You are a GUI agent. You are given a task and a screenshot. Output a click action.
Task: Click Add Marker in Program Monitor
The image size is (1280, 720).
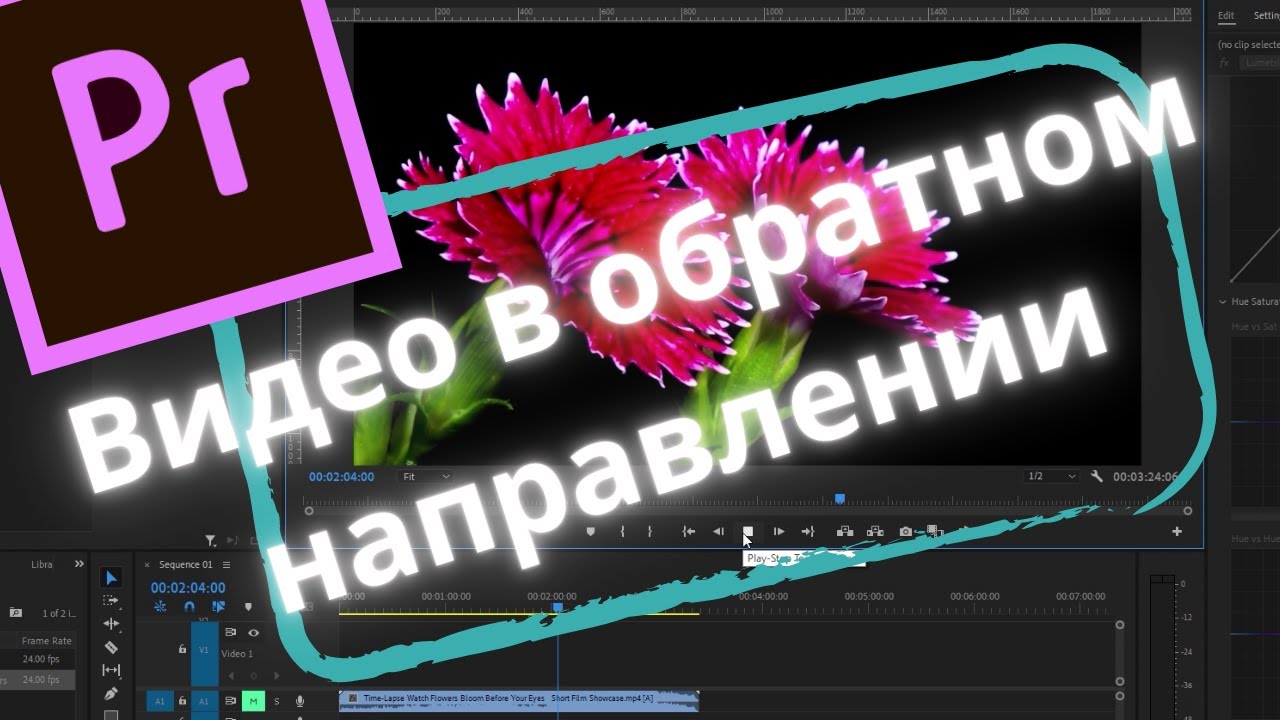tap(590, 532)
